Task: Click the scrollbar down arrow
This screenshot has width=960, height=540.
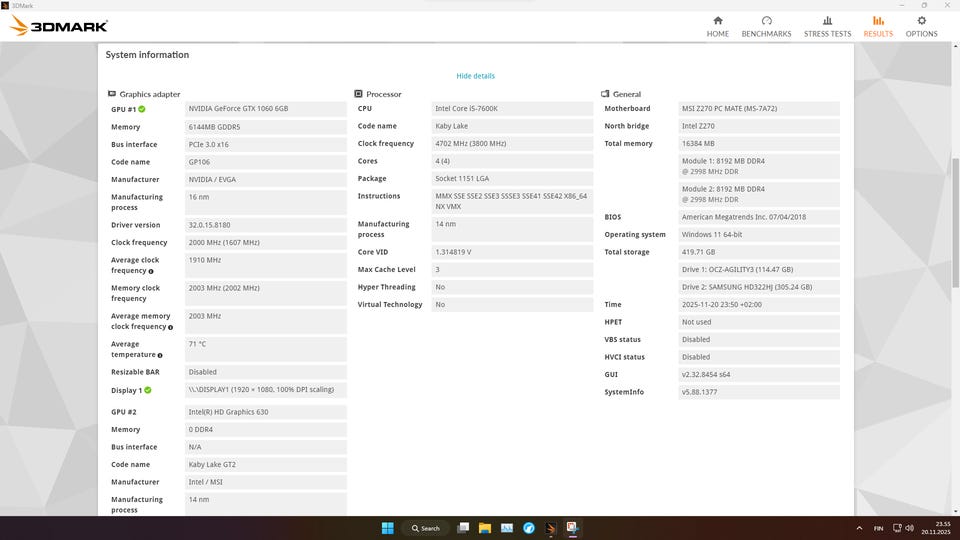Action: (x=955, y=511)
